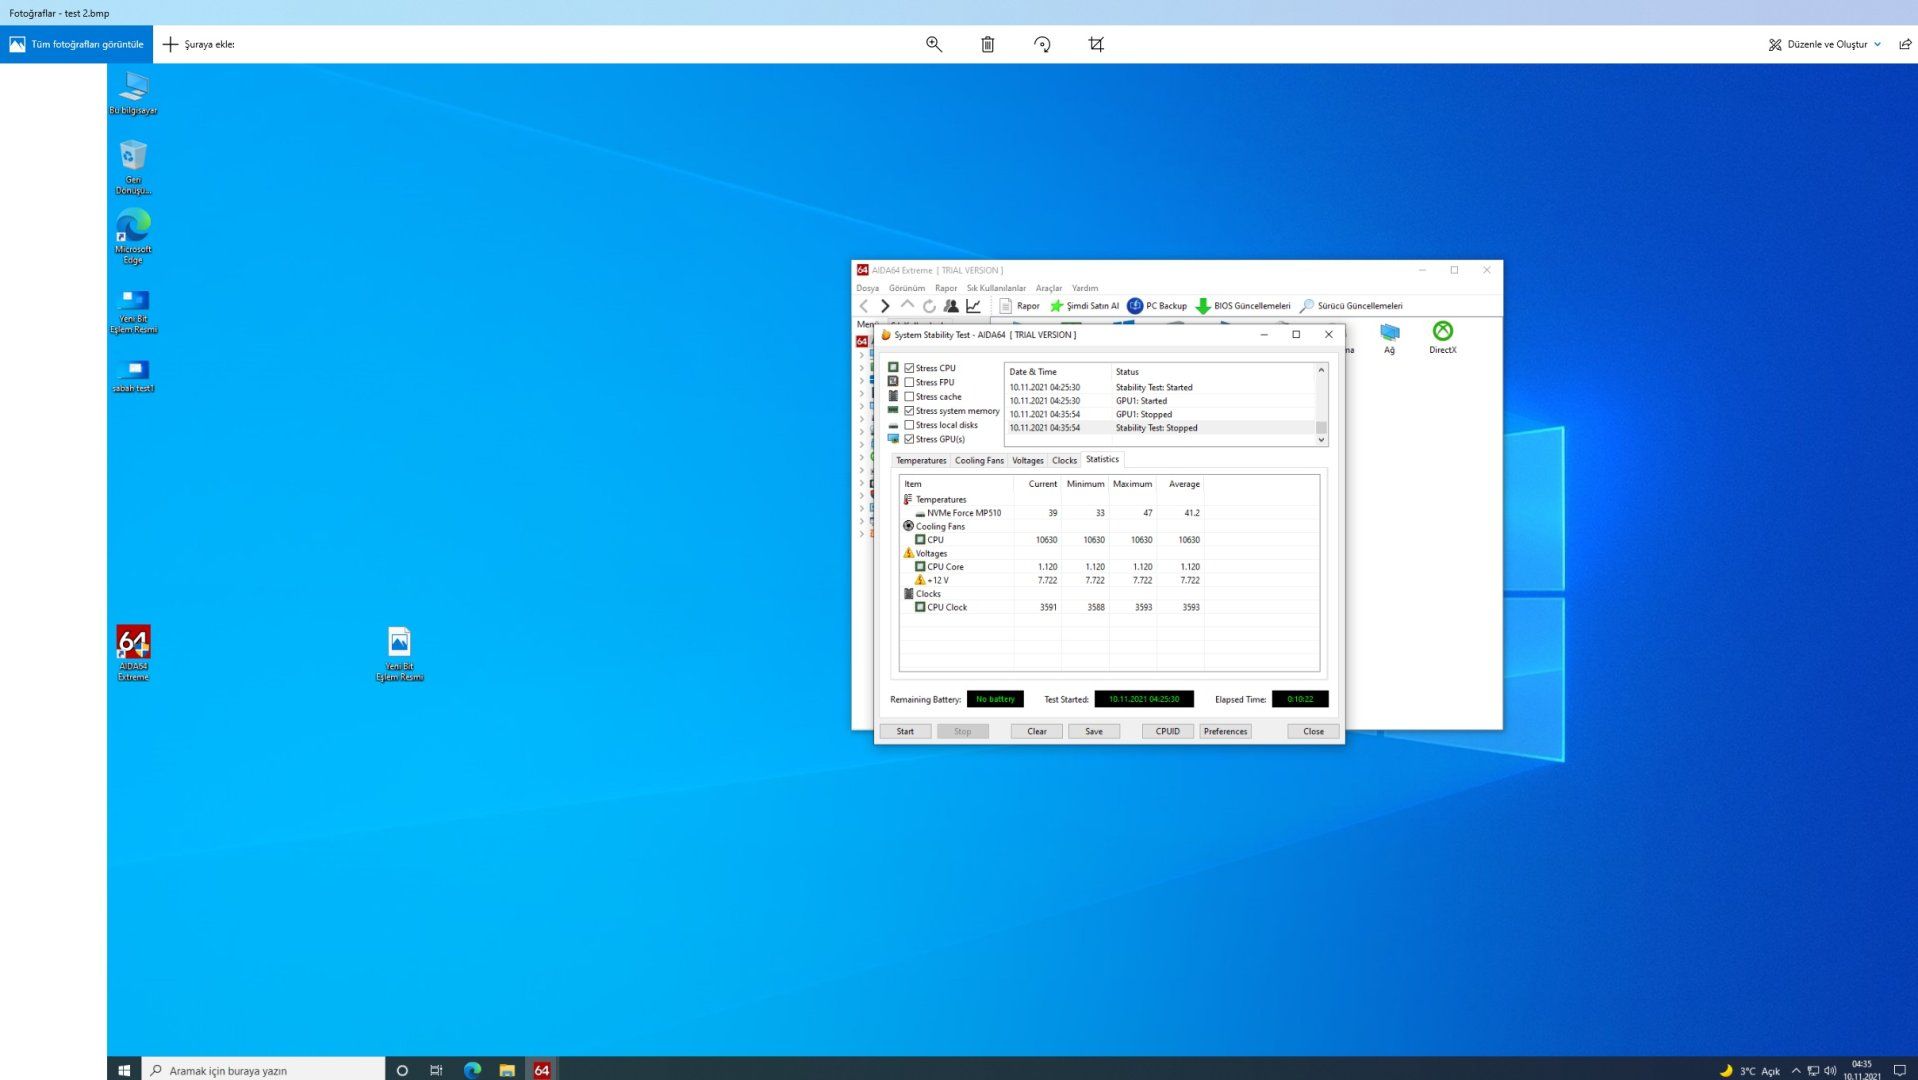
Task: Open the Sık Kullanılanlar menu
Action: click(x=996, y=288)
